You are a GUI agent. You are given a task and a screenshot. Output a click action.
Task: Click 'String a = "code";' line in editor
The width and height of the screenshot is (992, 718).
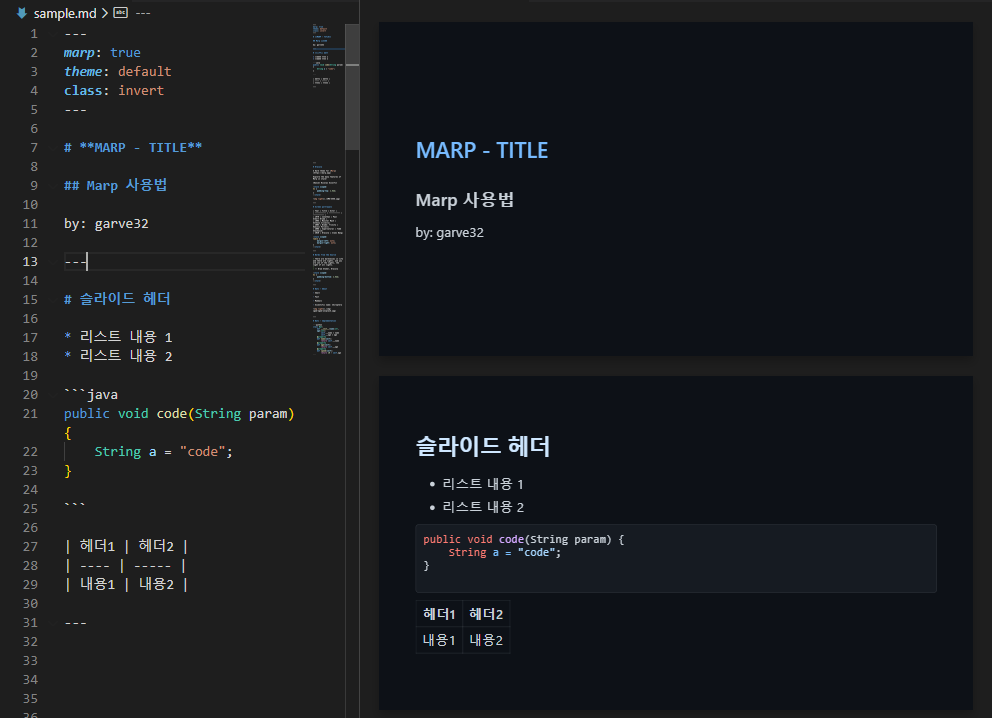tap(163, 451)
